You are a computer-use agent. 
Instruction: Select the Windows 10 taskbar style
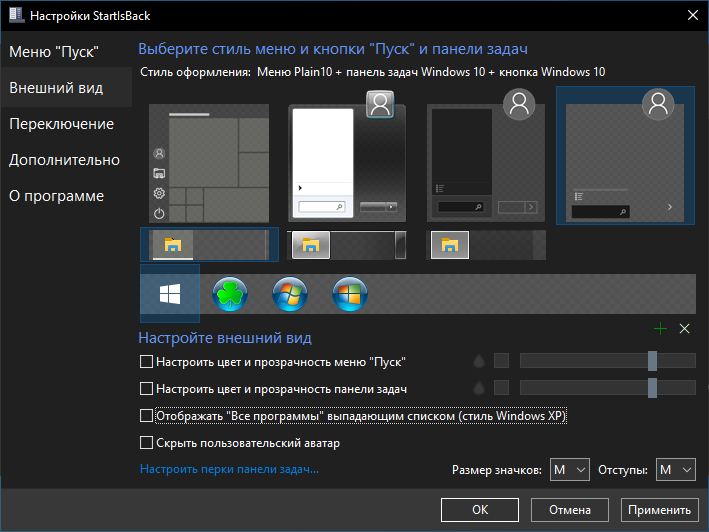(x=209, y=245)
